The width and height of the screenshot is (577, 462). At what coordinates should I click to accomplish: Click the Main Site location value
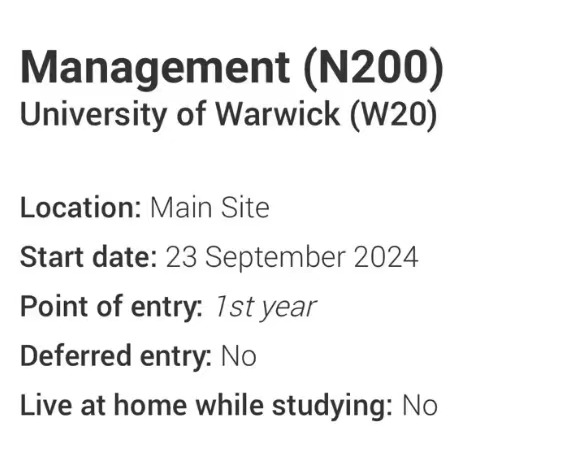coord(210,208)
